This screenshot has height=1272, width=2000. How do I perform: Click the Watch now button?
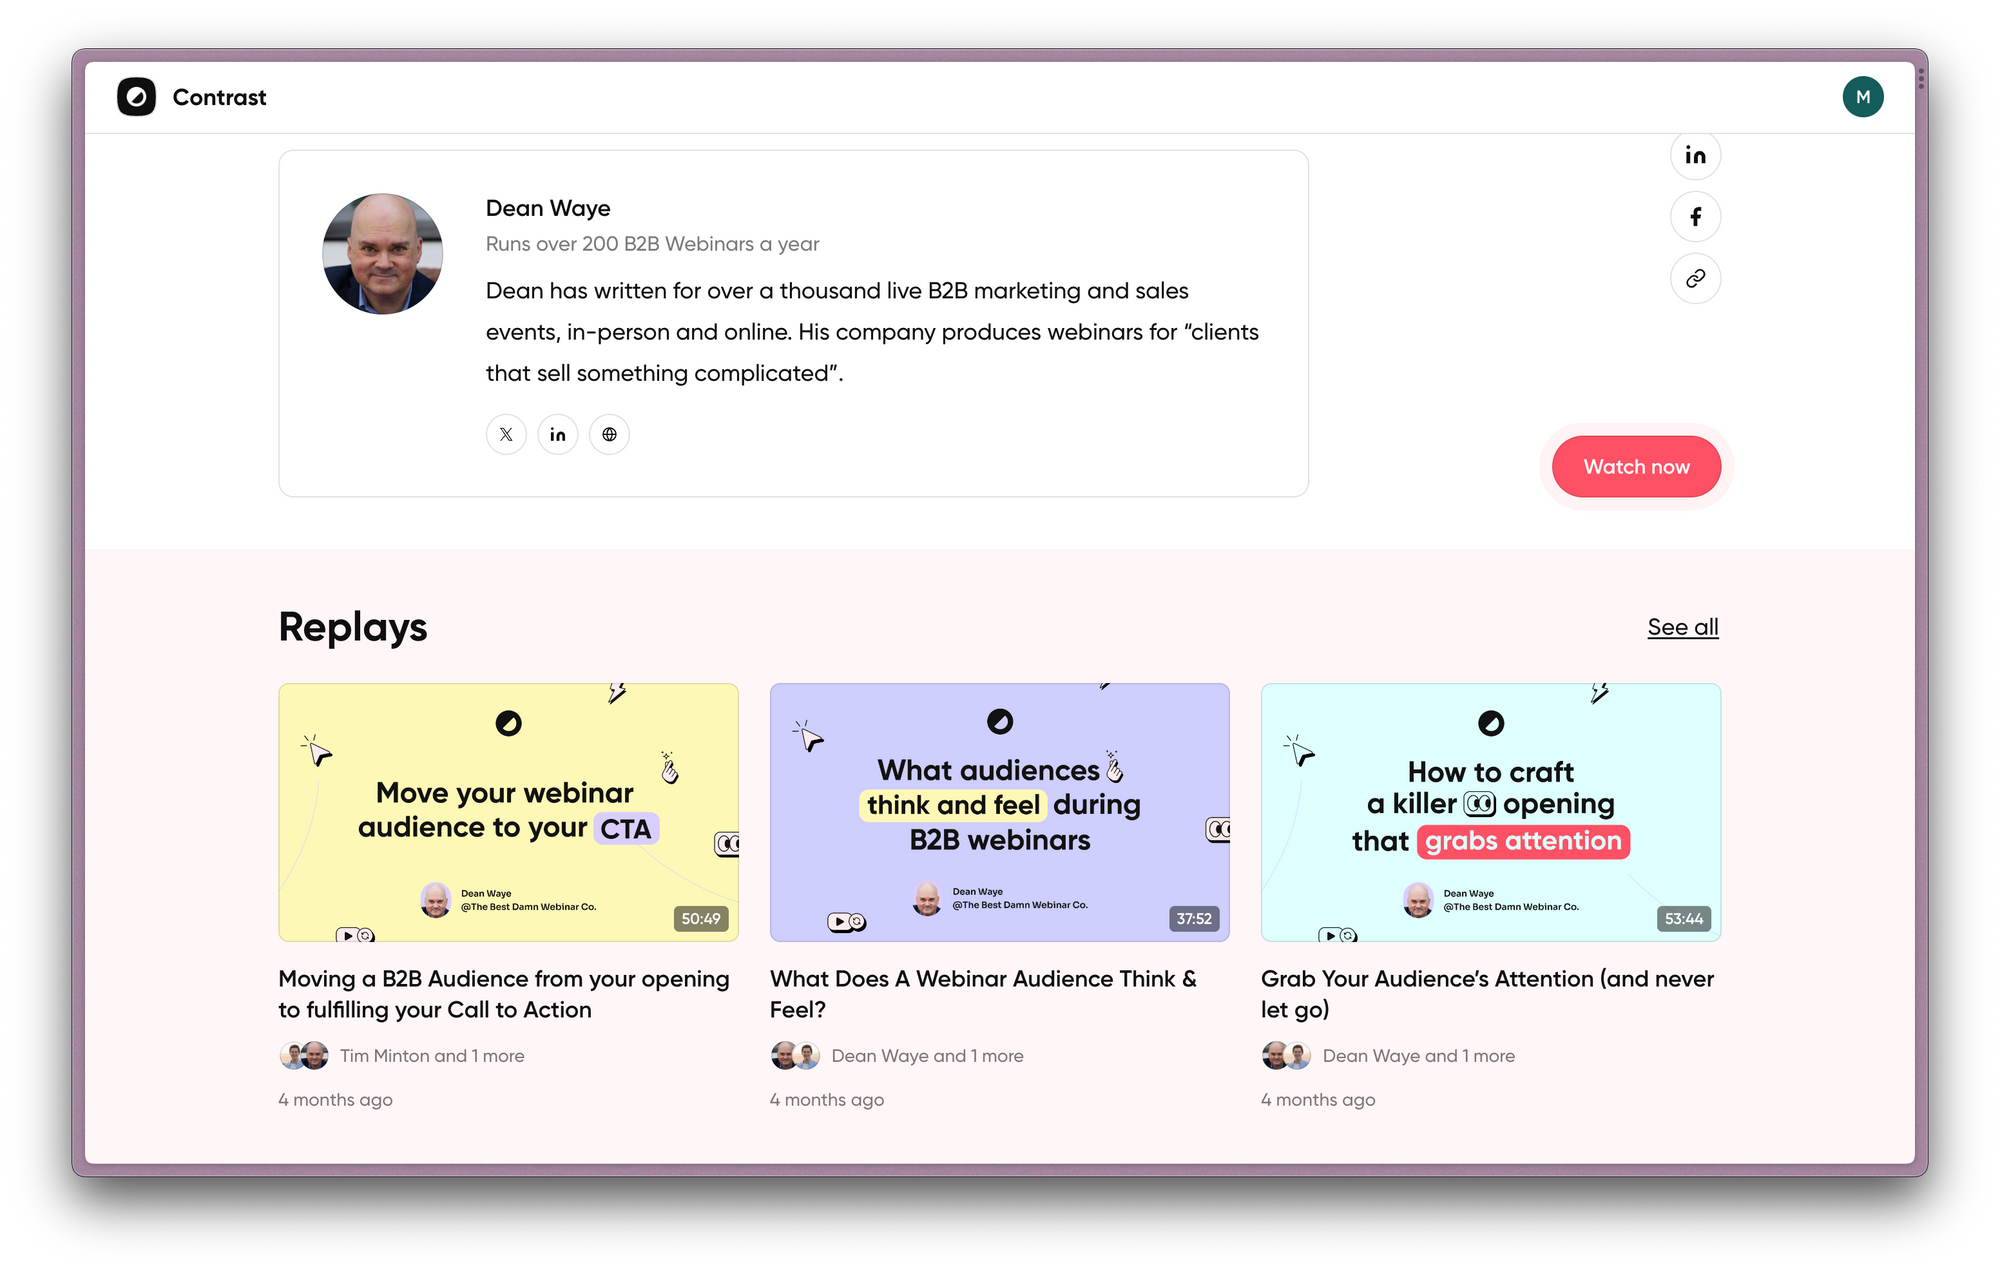point(1636,466)
